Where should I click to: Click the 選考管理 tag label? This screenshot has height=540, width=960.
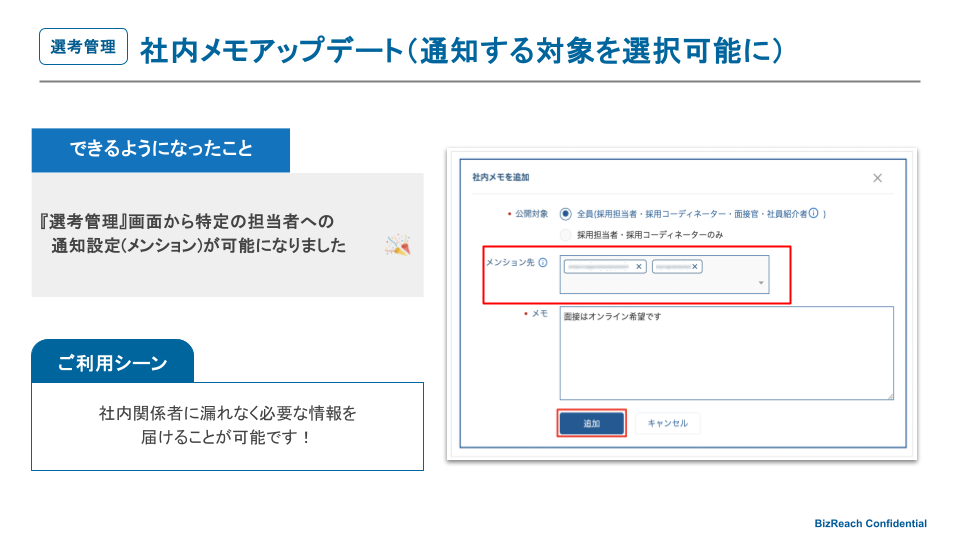[83, 47]
